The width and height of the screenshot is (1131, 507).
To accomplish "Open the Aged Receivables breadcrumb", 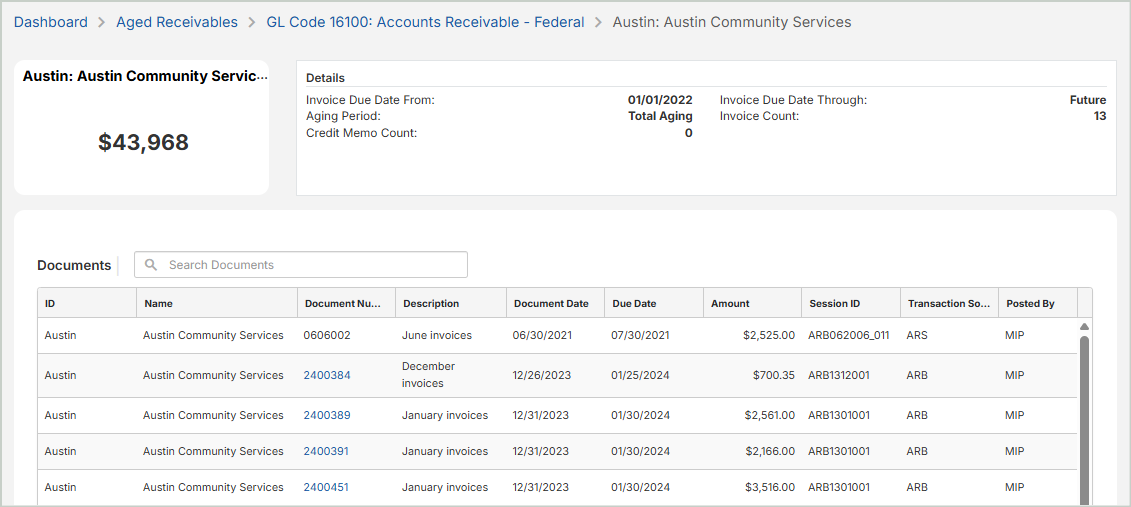I will click(x=177, y=22).
